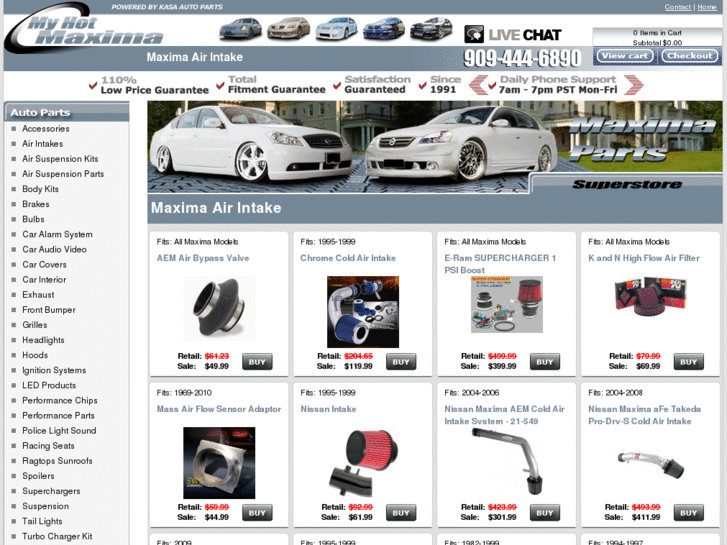Browse Exhaust category
Viewport: 727px width, 545px height.
click(x=38, y=295)
